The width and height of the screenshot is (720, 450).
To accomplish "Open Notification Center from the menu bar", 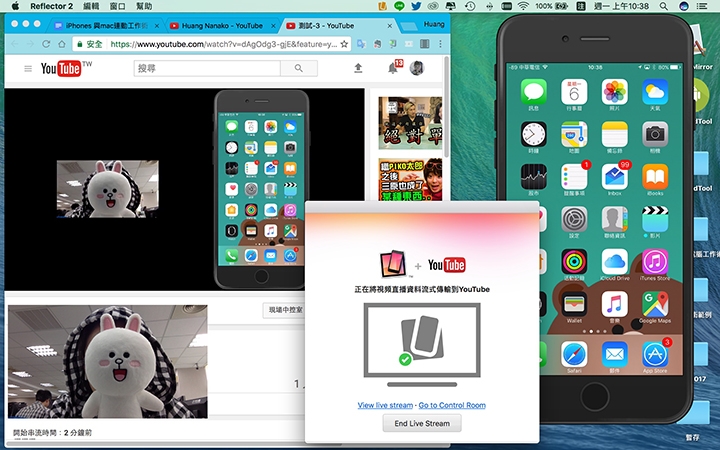I will pos(702,6).
